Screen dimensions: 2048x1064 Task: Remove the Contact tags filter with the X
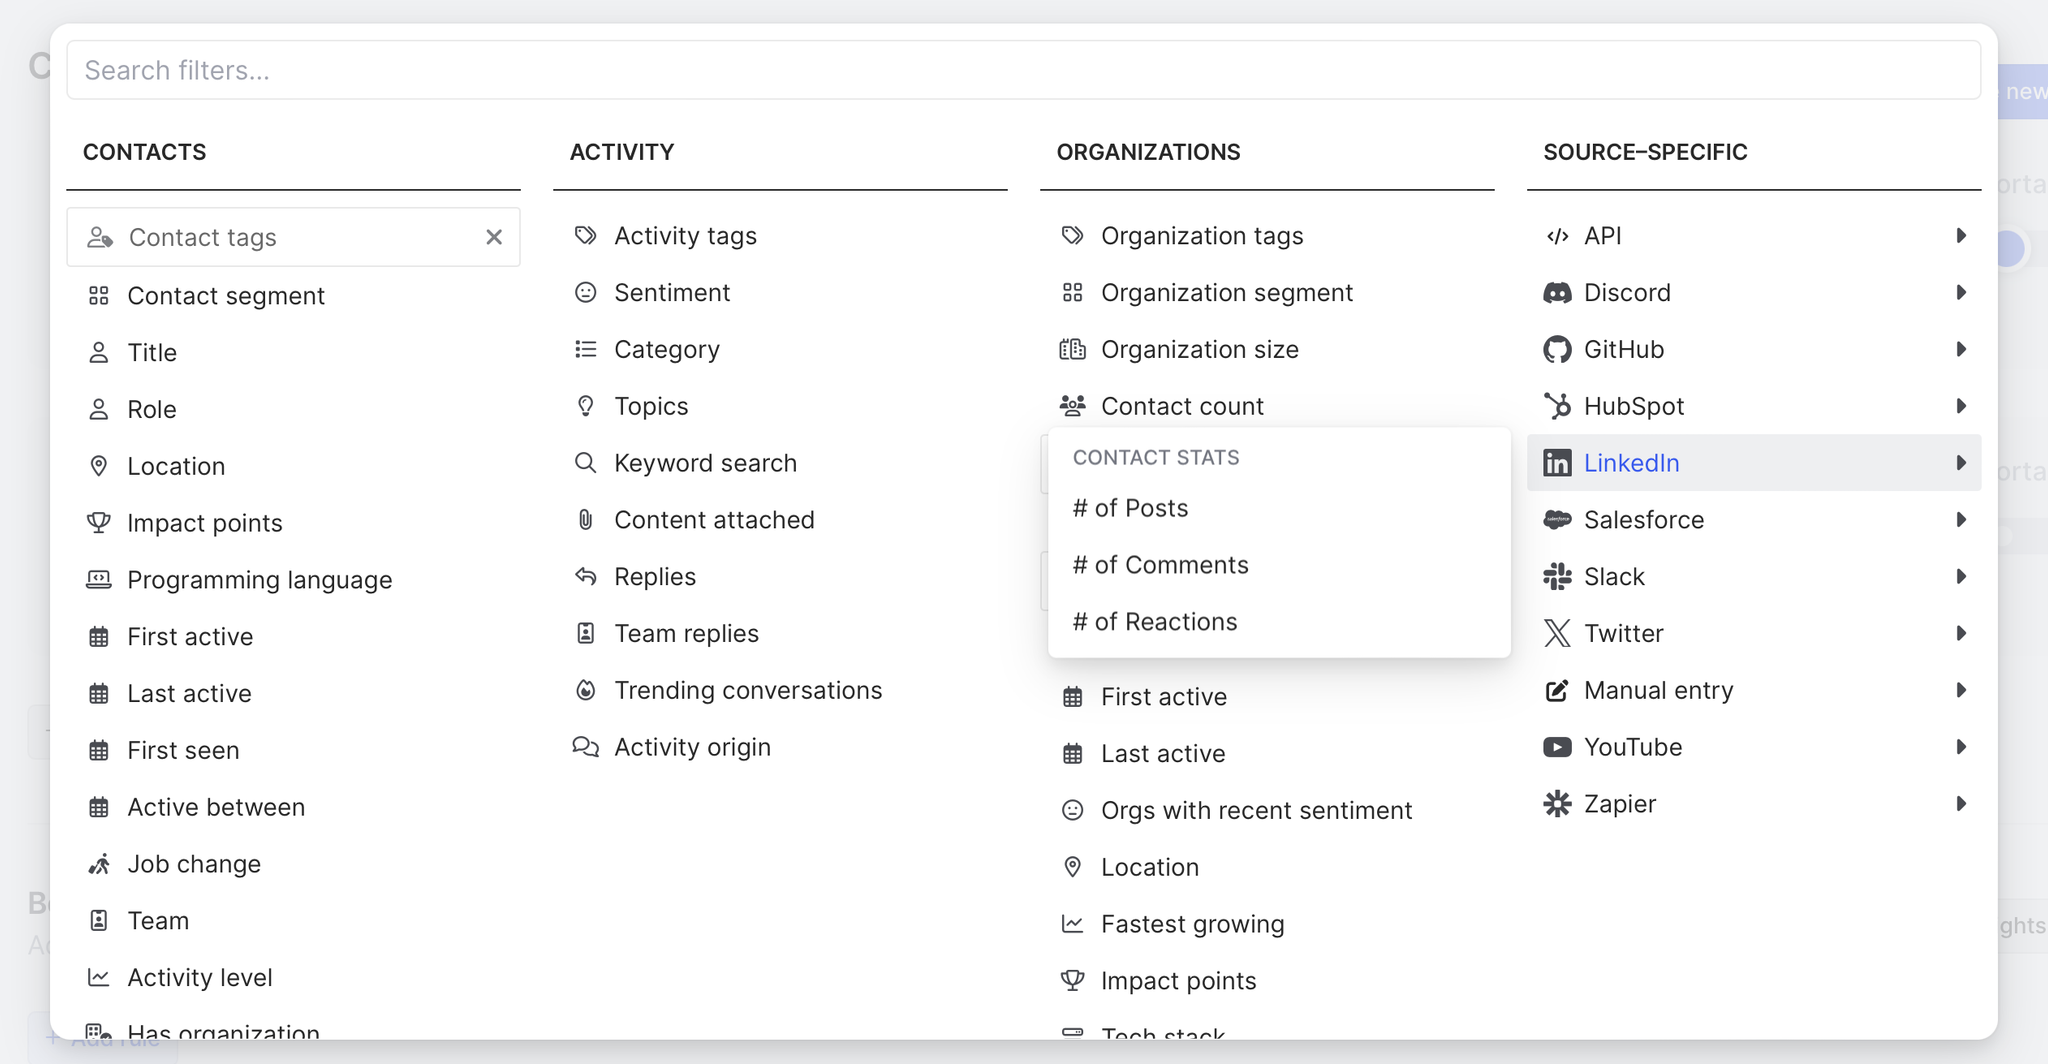(494, 237)
